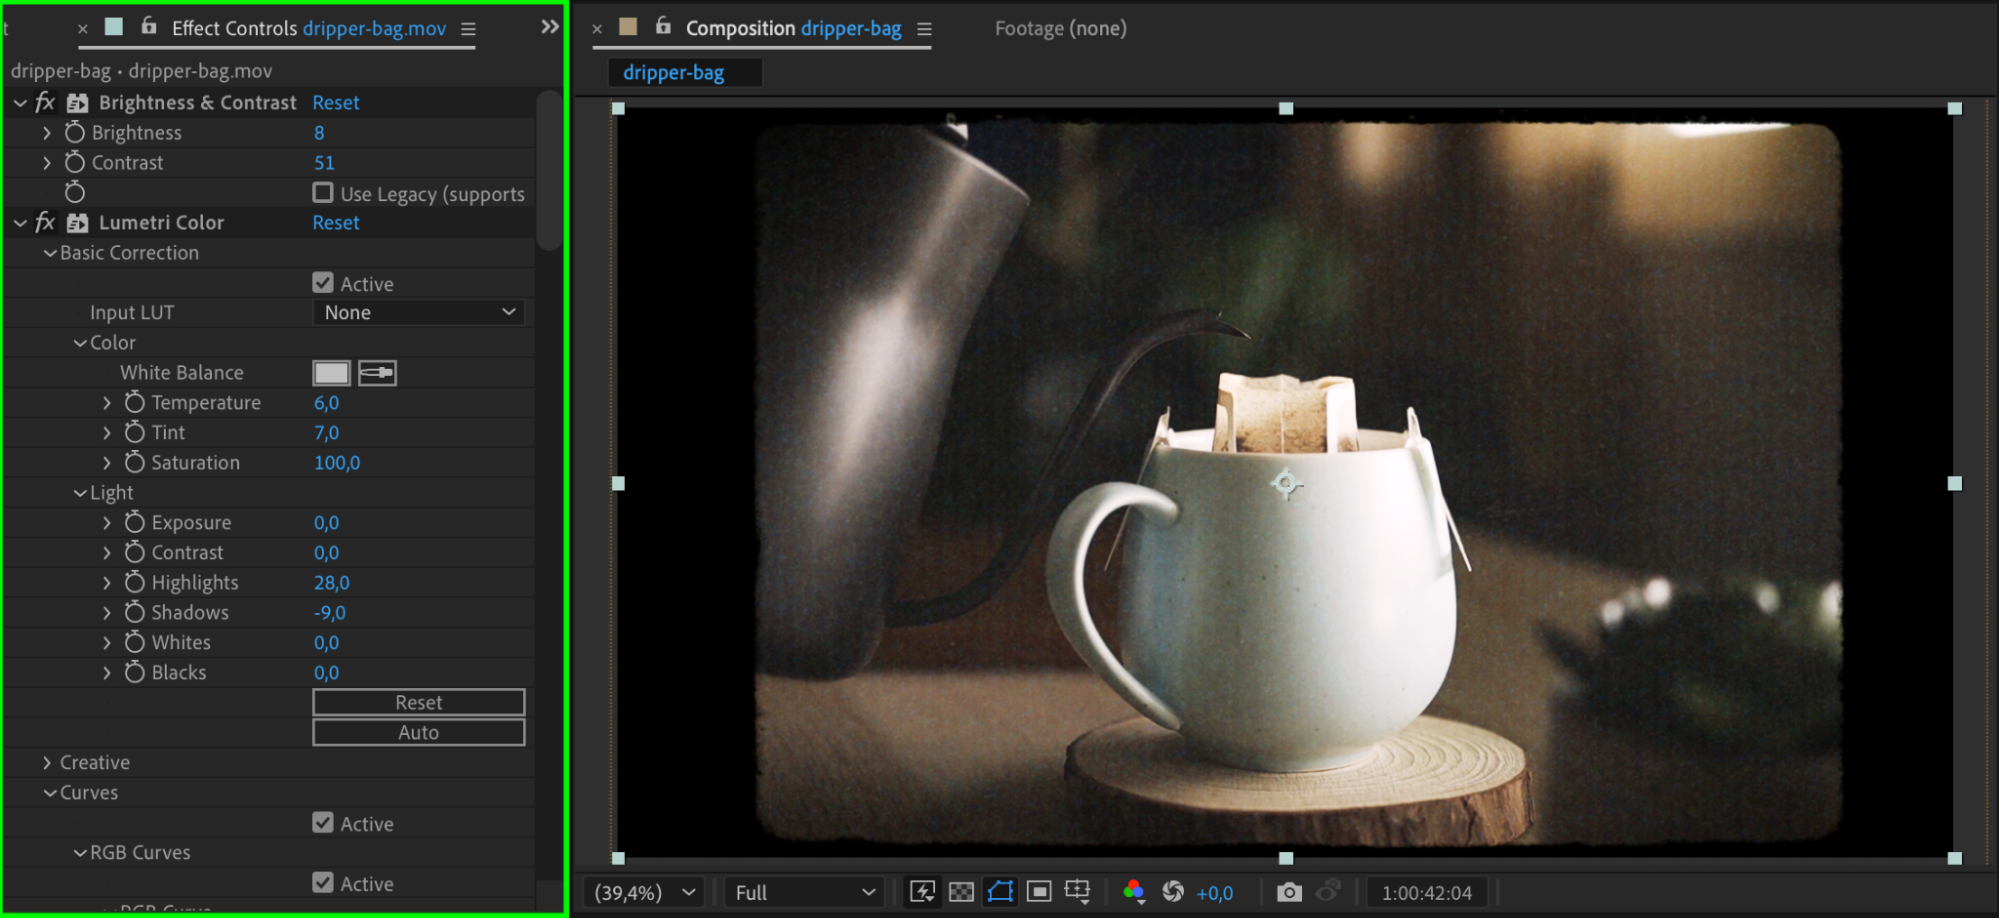Reset the Brightness & Contrast effect

point(335,103)
